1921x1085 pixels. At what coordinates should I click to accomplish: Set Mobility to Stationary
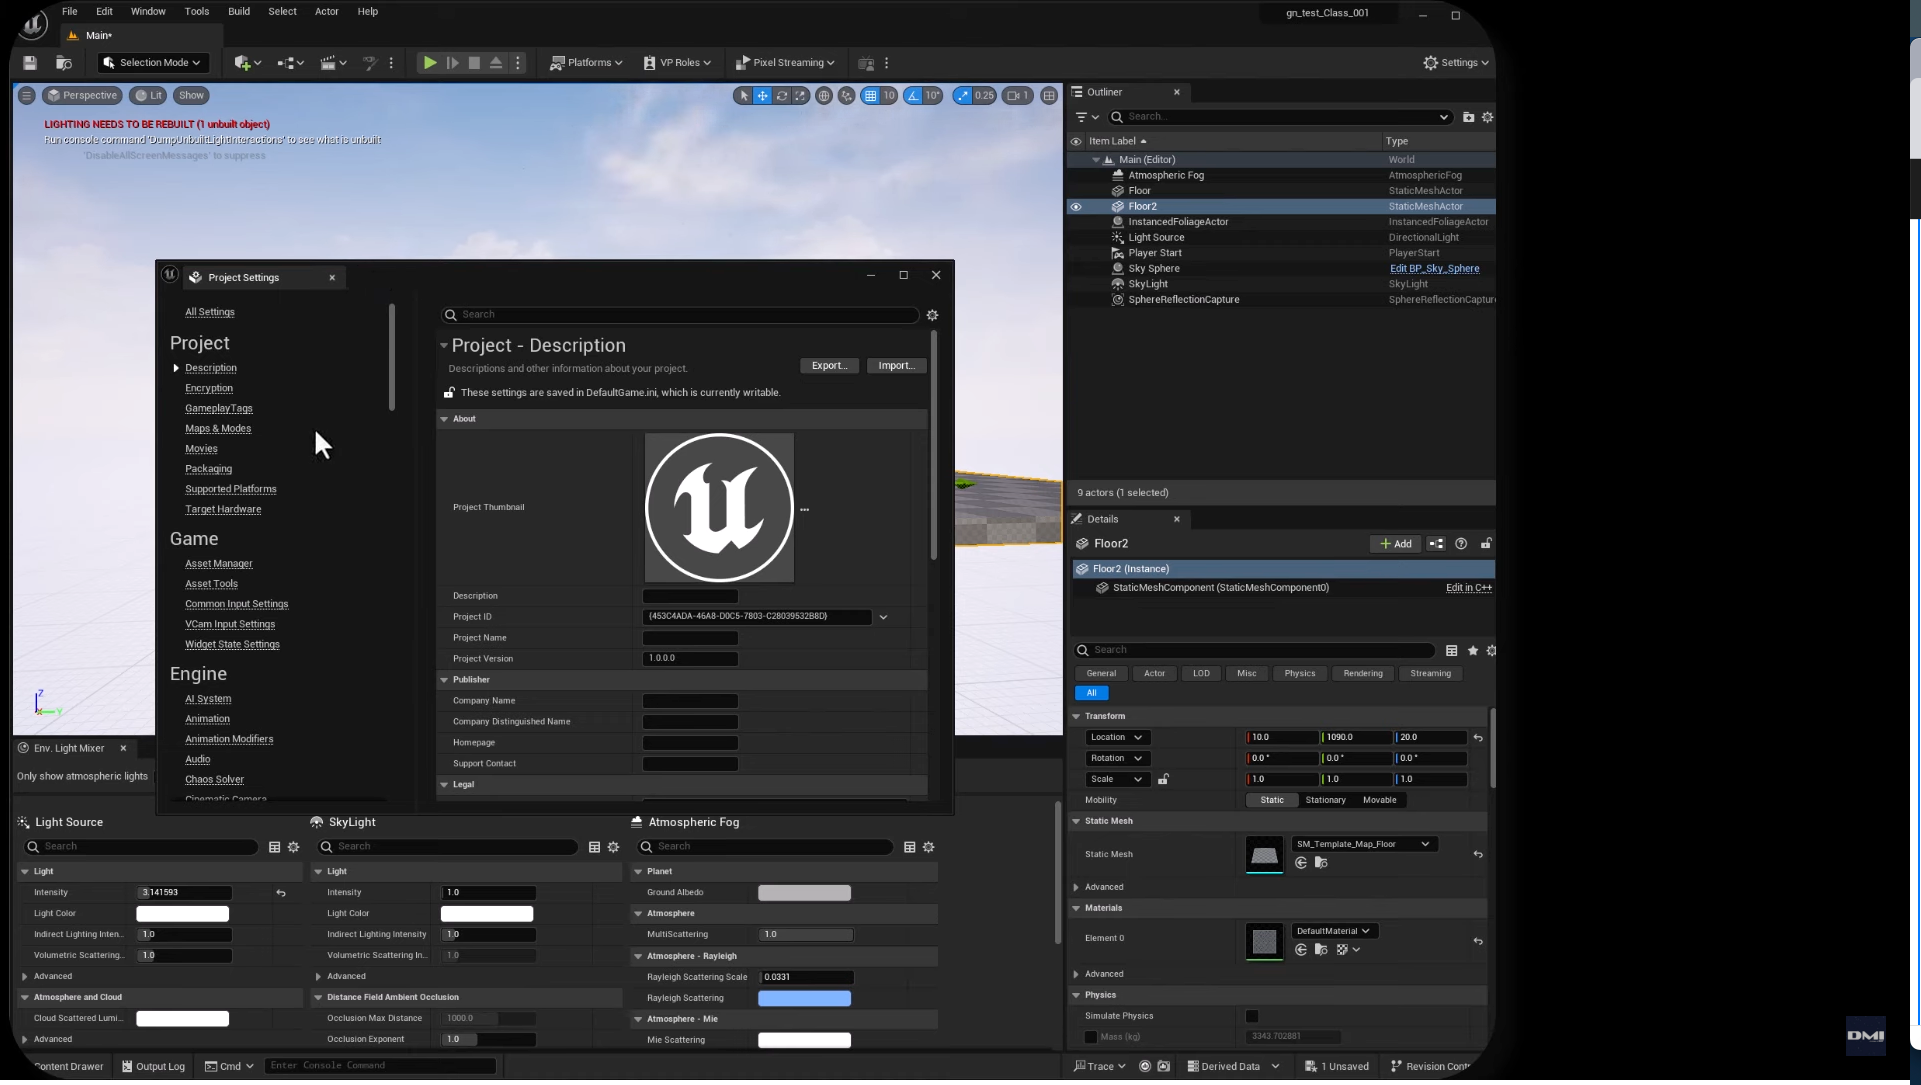click(1325, 800)
